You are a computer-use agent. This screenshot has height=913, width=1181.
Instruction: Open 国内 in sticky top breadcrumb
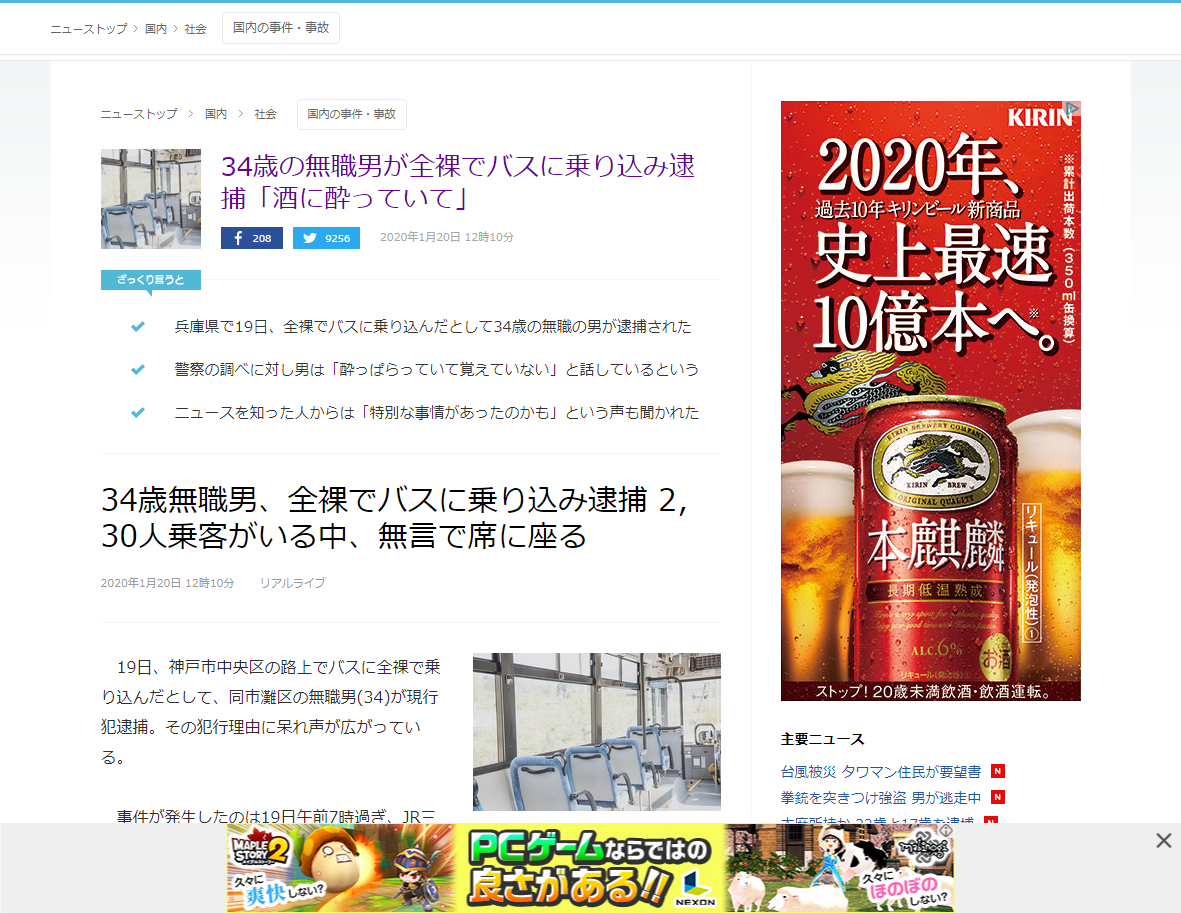(156, 29)
